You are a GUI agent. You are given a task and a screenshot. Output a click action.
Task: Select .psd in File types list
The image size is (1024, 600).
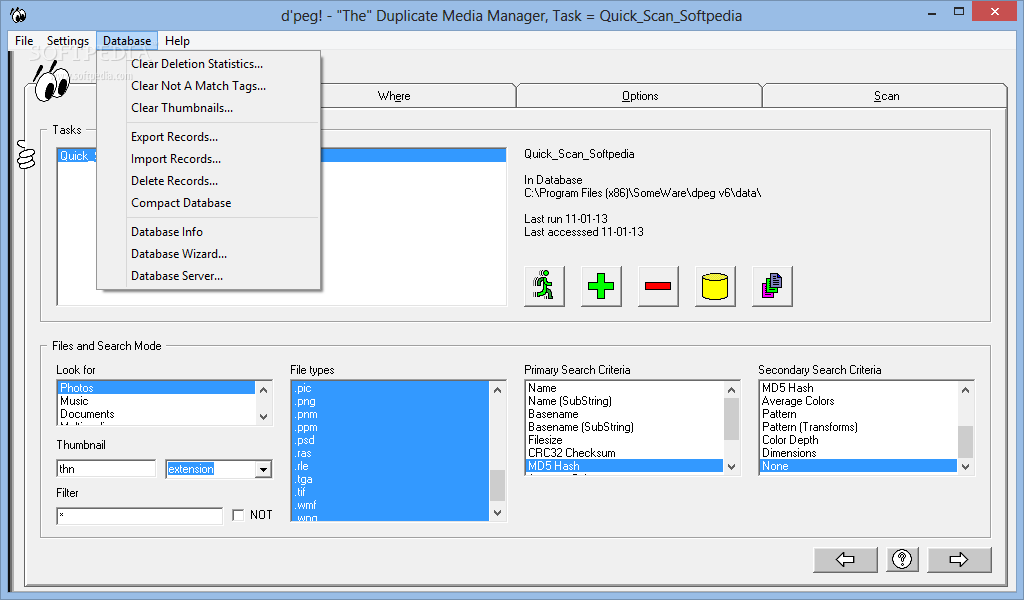pyautogui.click(x=390, y=440)
